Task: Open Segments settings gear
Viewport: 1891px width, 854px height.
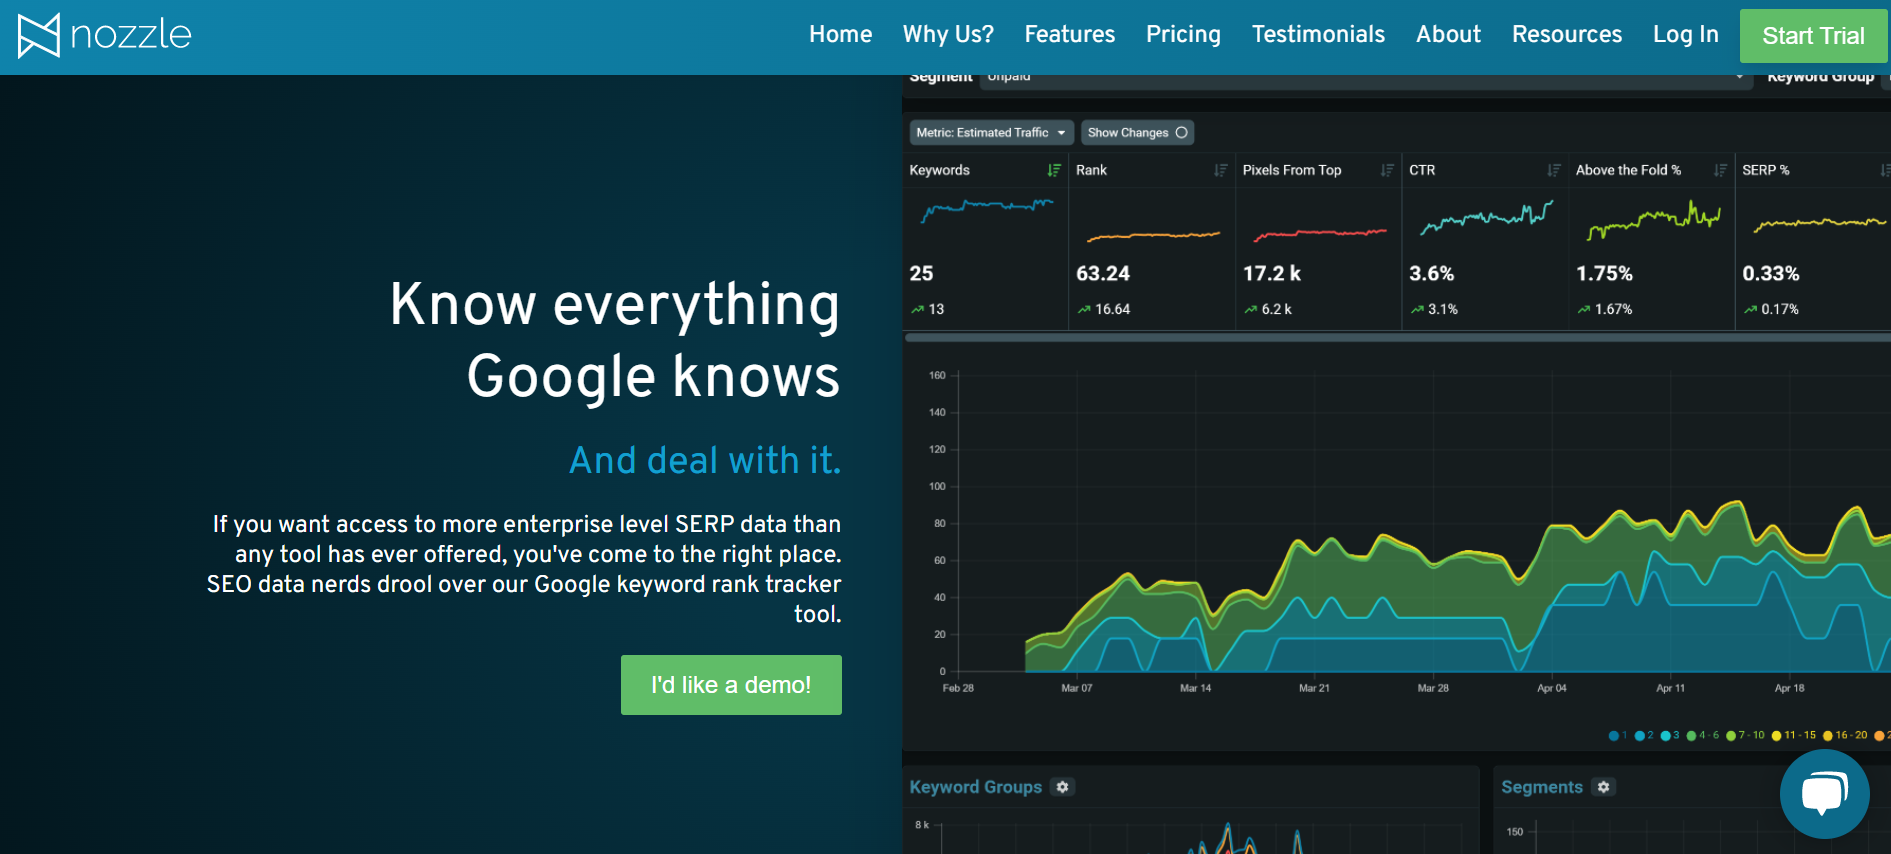Action: click(x=1604, y=787)
